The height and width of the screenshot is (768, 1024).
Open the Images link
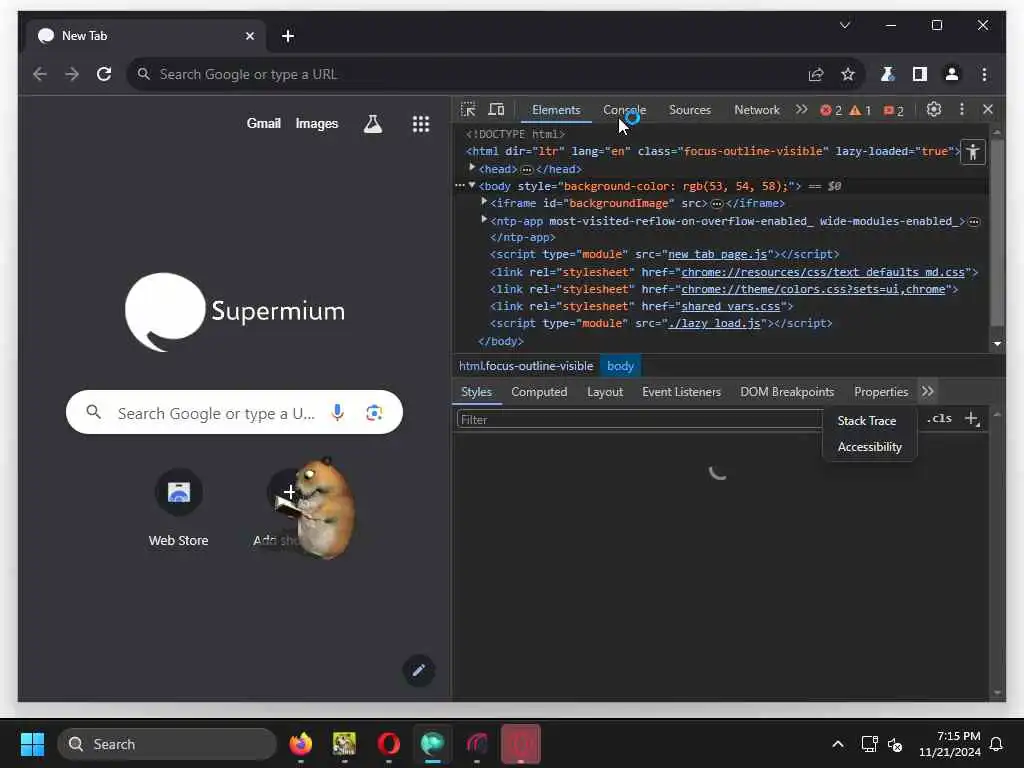point(317,123)
